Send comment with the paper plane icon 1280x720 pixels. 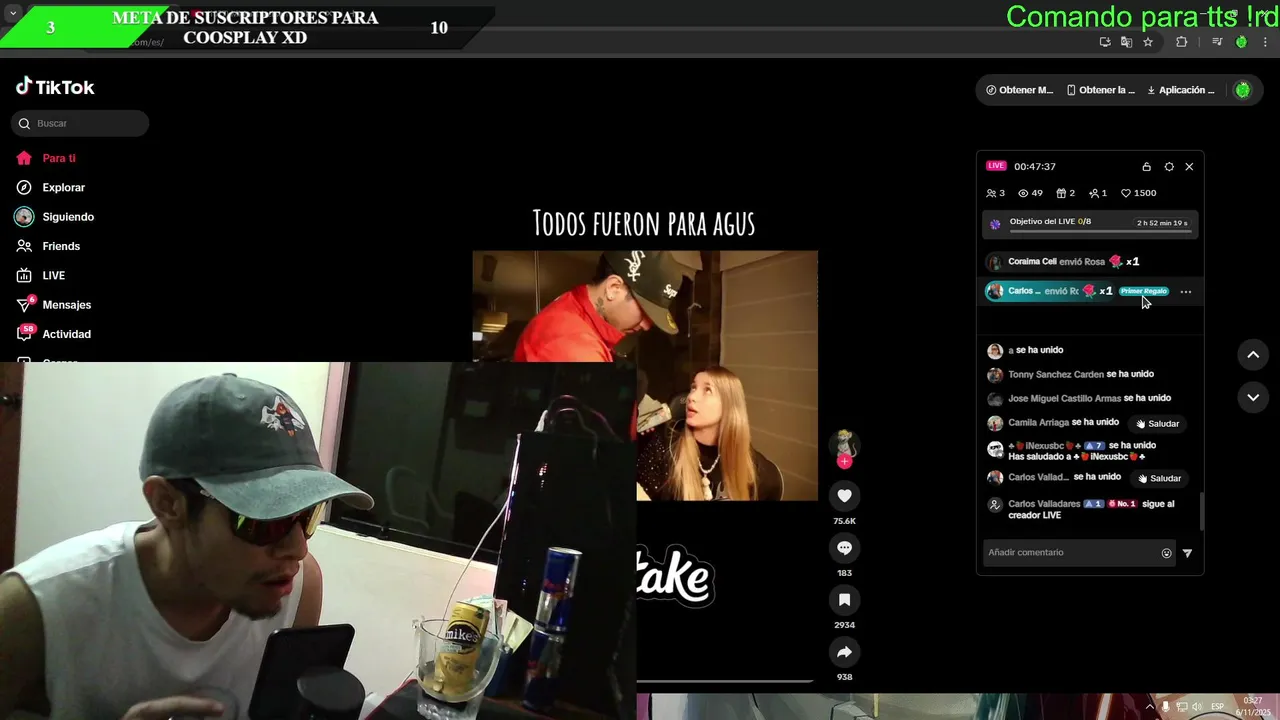click(1187, 553)
